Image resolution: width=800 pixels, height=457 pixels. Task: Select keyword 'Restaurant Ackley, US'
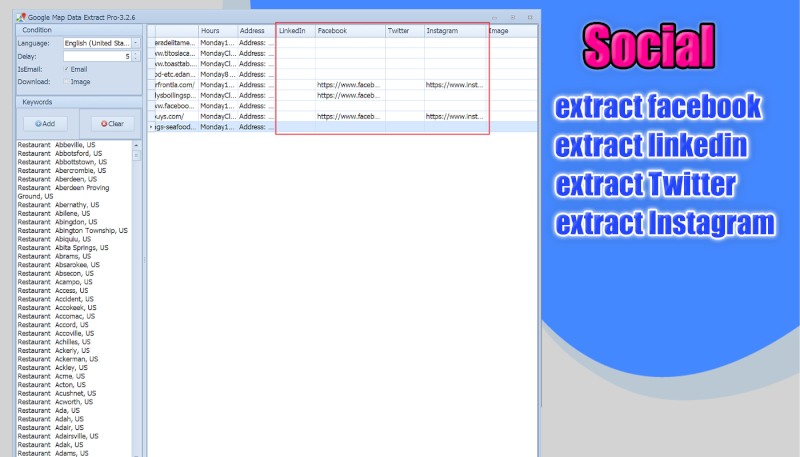coord(53,368)
